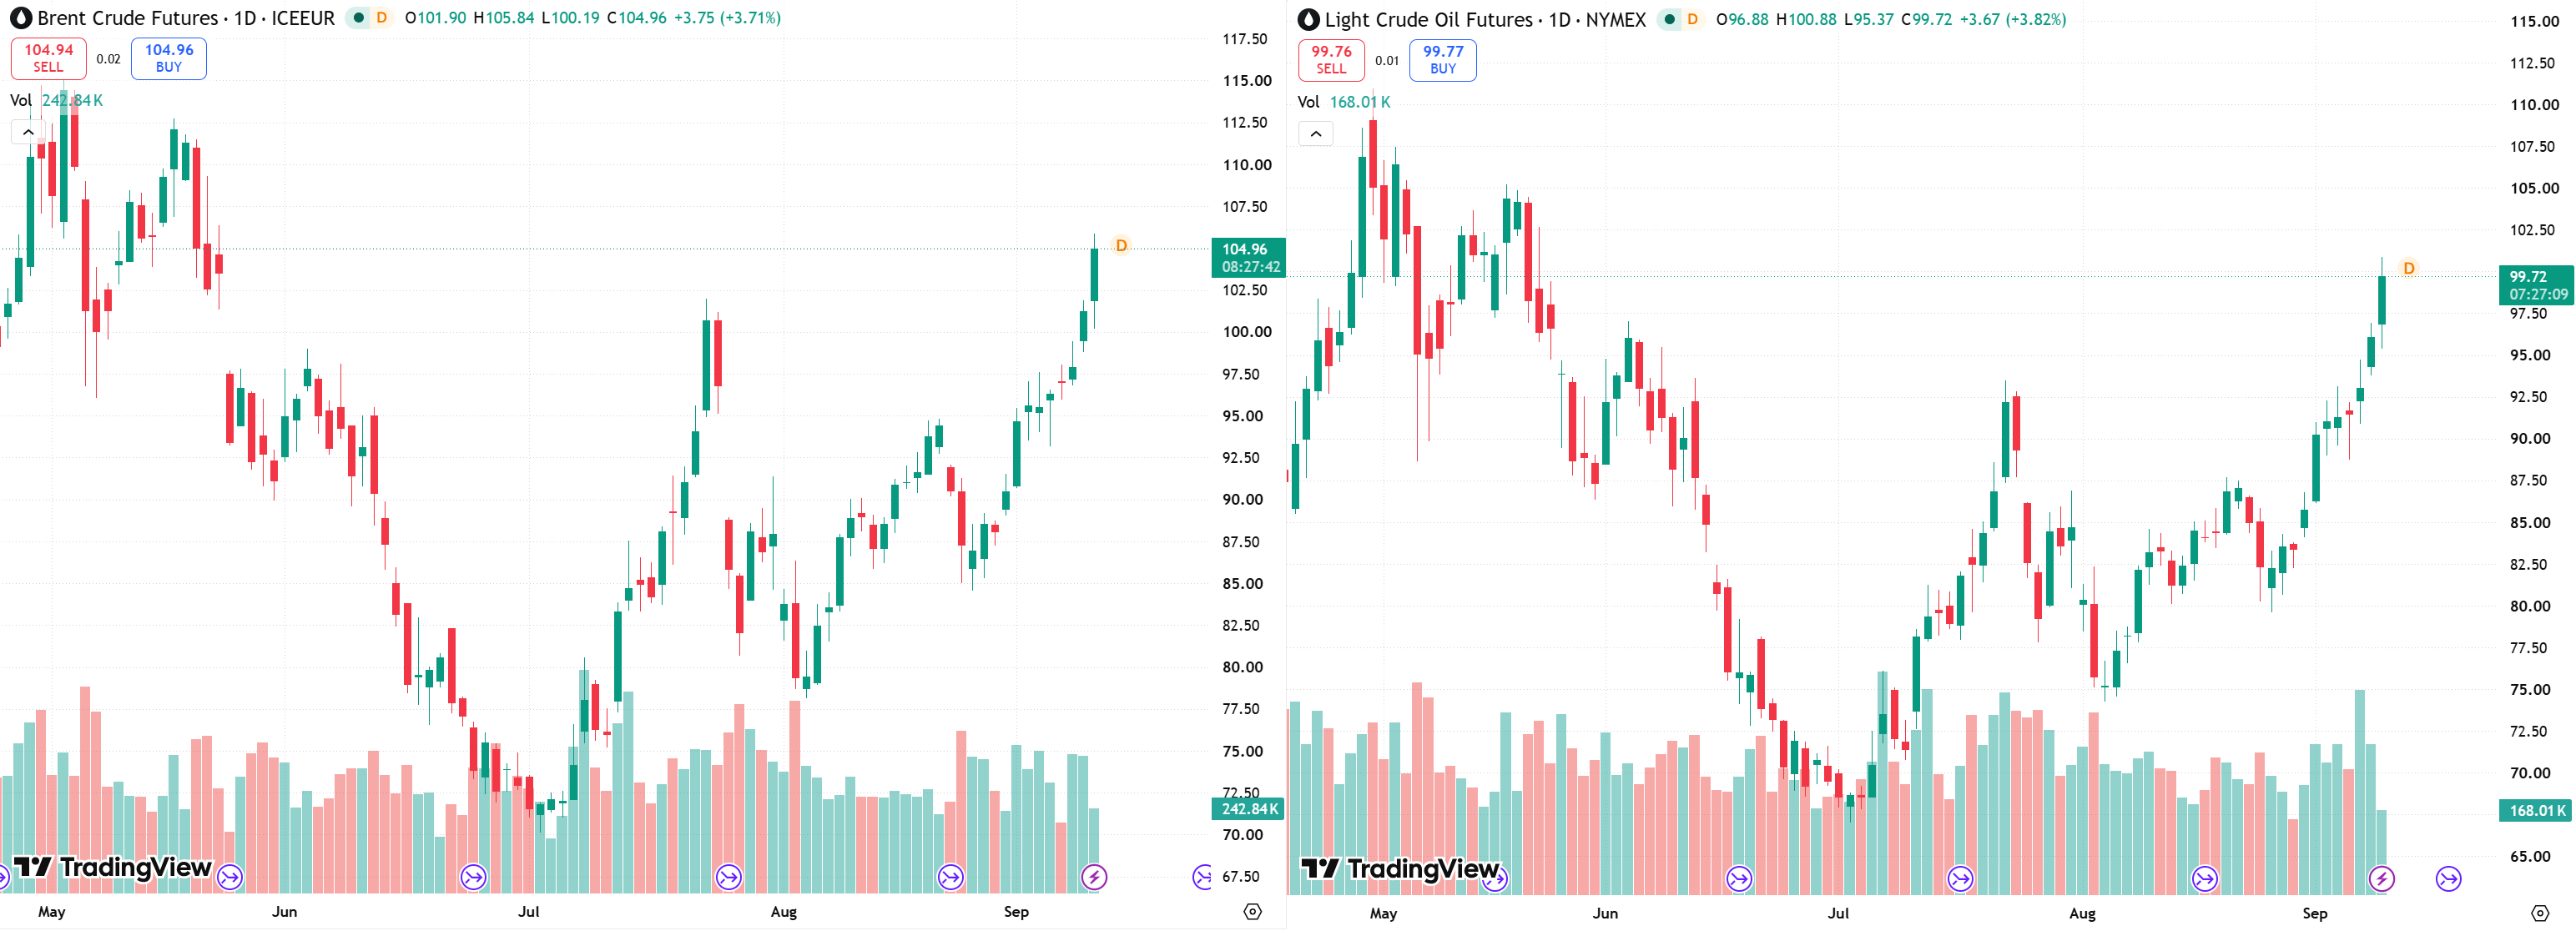Collapse the Light Crude indicator legend chevron

[1316, 134]
